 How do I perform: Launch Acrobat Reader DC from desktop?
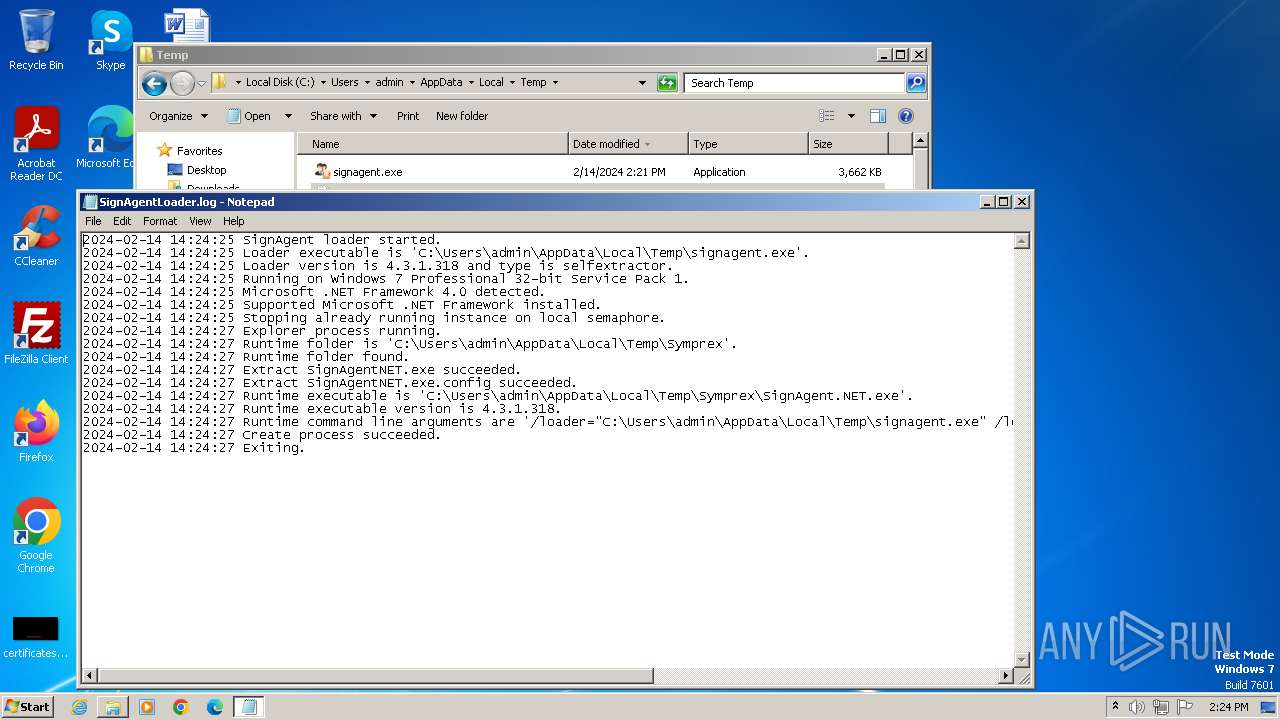click(36, 144)
